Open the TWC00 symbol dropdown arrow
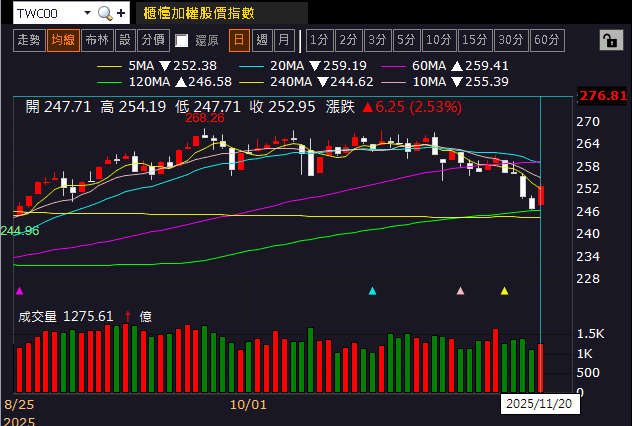Viewport: 632px width, 426px height. pyautogui.click(x=87, y=13)
